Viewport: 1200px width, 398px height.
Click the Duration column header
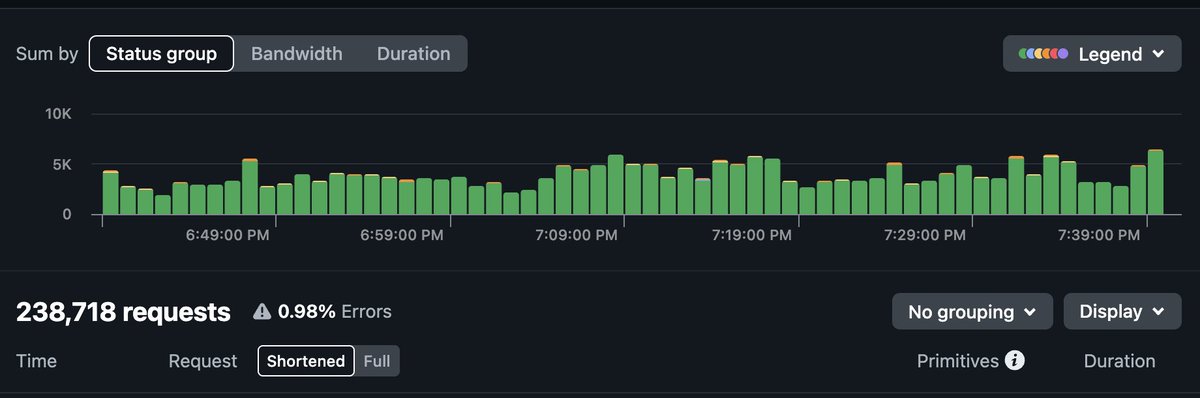click(1119, 361)
